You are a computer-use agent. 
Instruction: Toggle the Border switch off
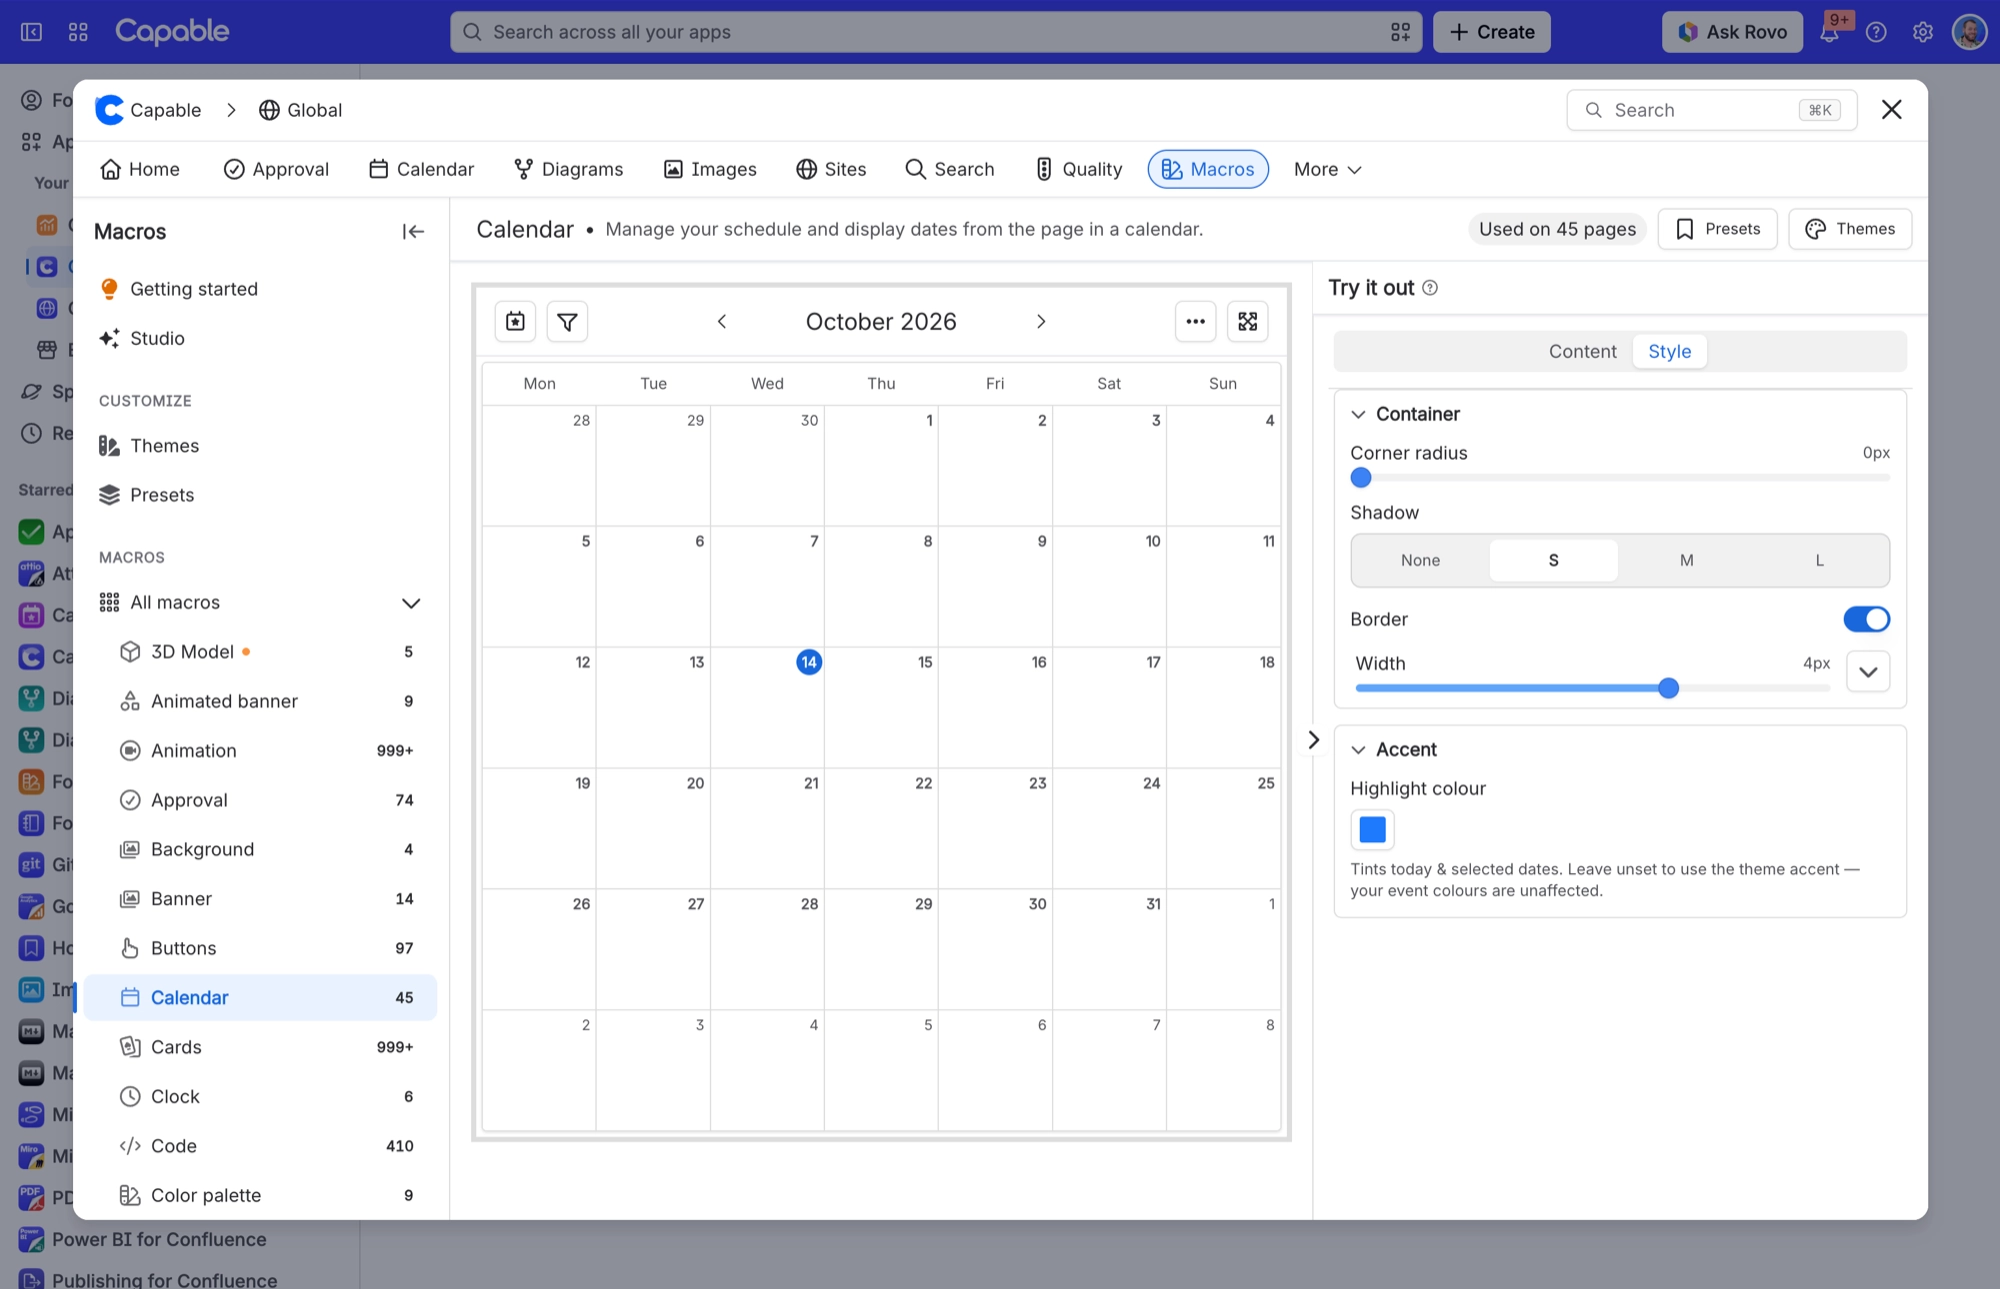coord(1866,619)
